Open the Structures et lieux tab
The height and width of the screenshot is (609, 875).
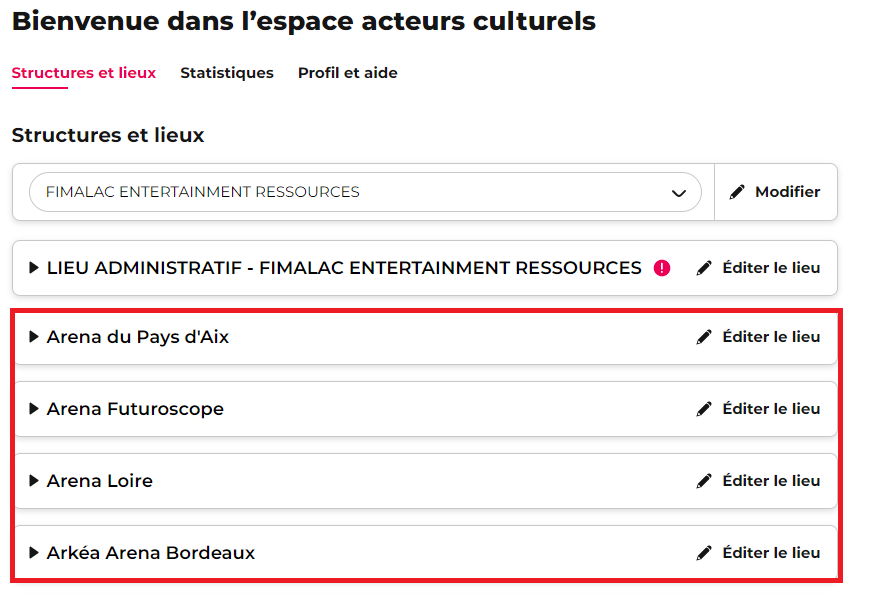84,73
